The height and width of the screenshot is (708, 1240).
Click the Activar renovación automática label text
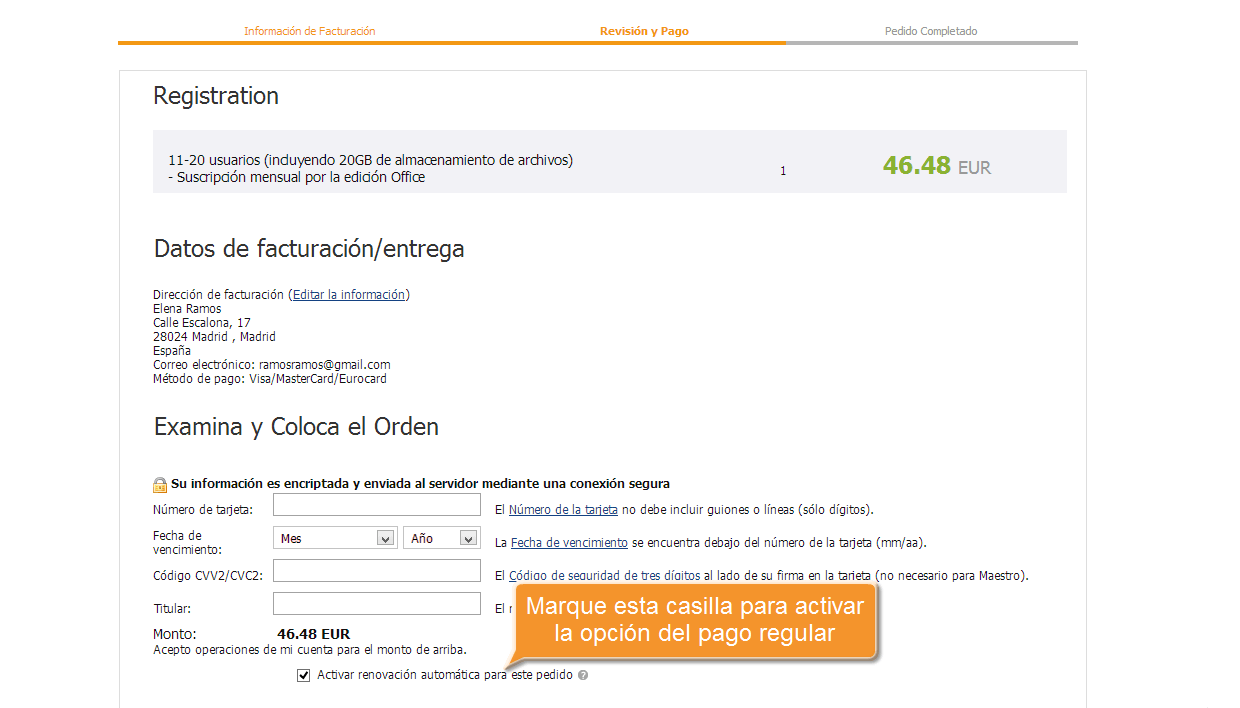coord(445,675)
